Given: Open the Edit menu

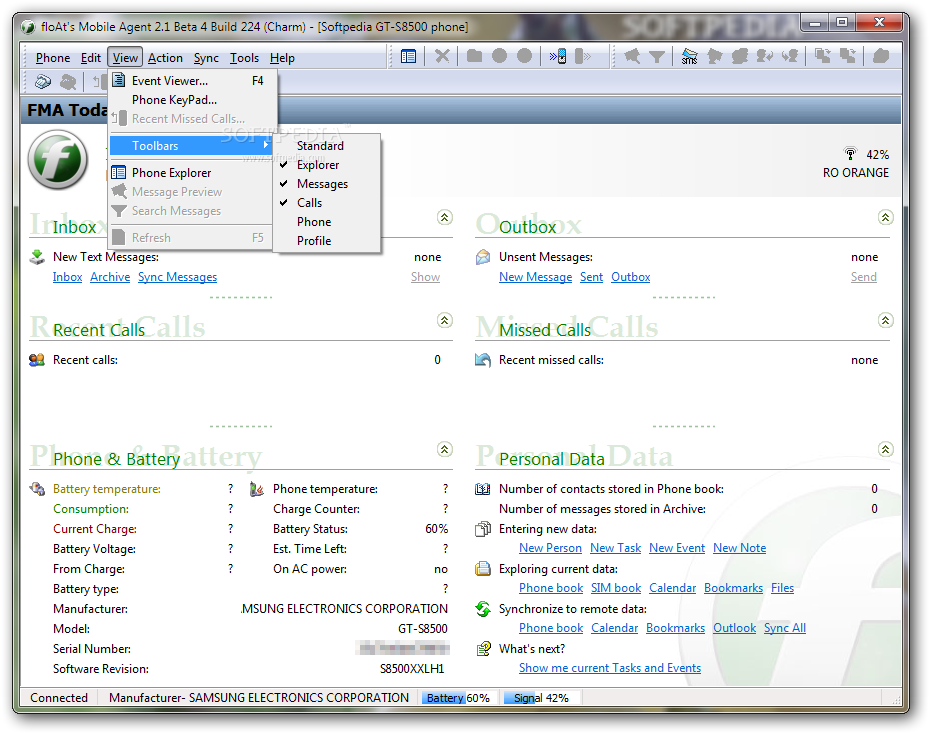Looking at the screenshot, I should point(91,58).
